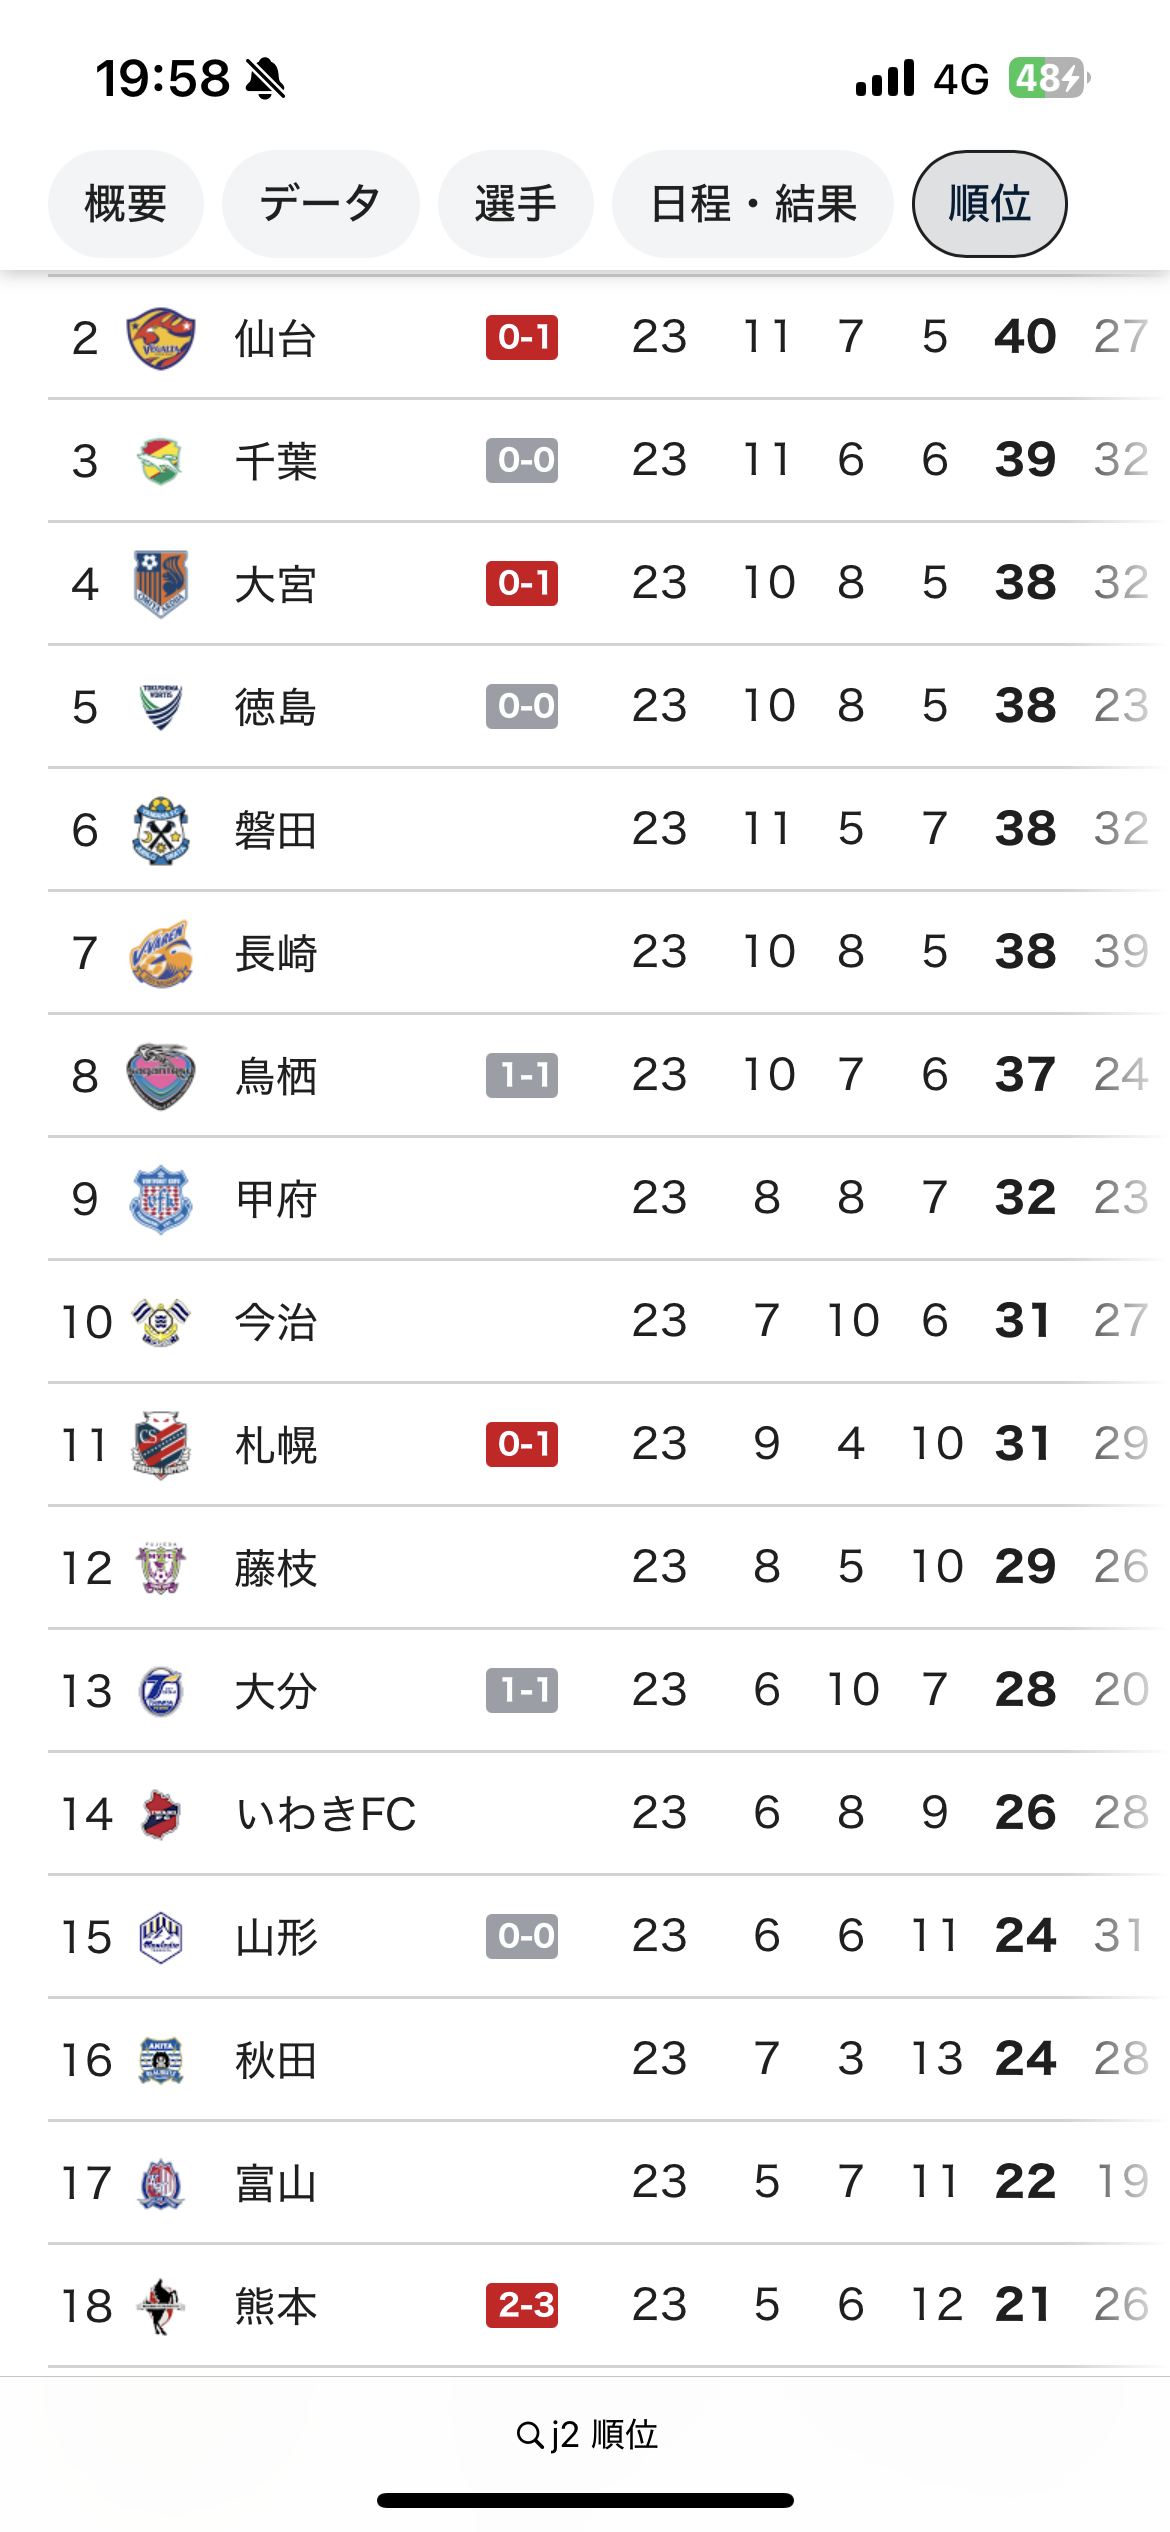Image resolution: width=1170 pixels, height=2532 pixels.
Task: Open Sendai's 0-1 live score badge
Action: (x=522, y=337)
